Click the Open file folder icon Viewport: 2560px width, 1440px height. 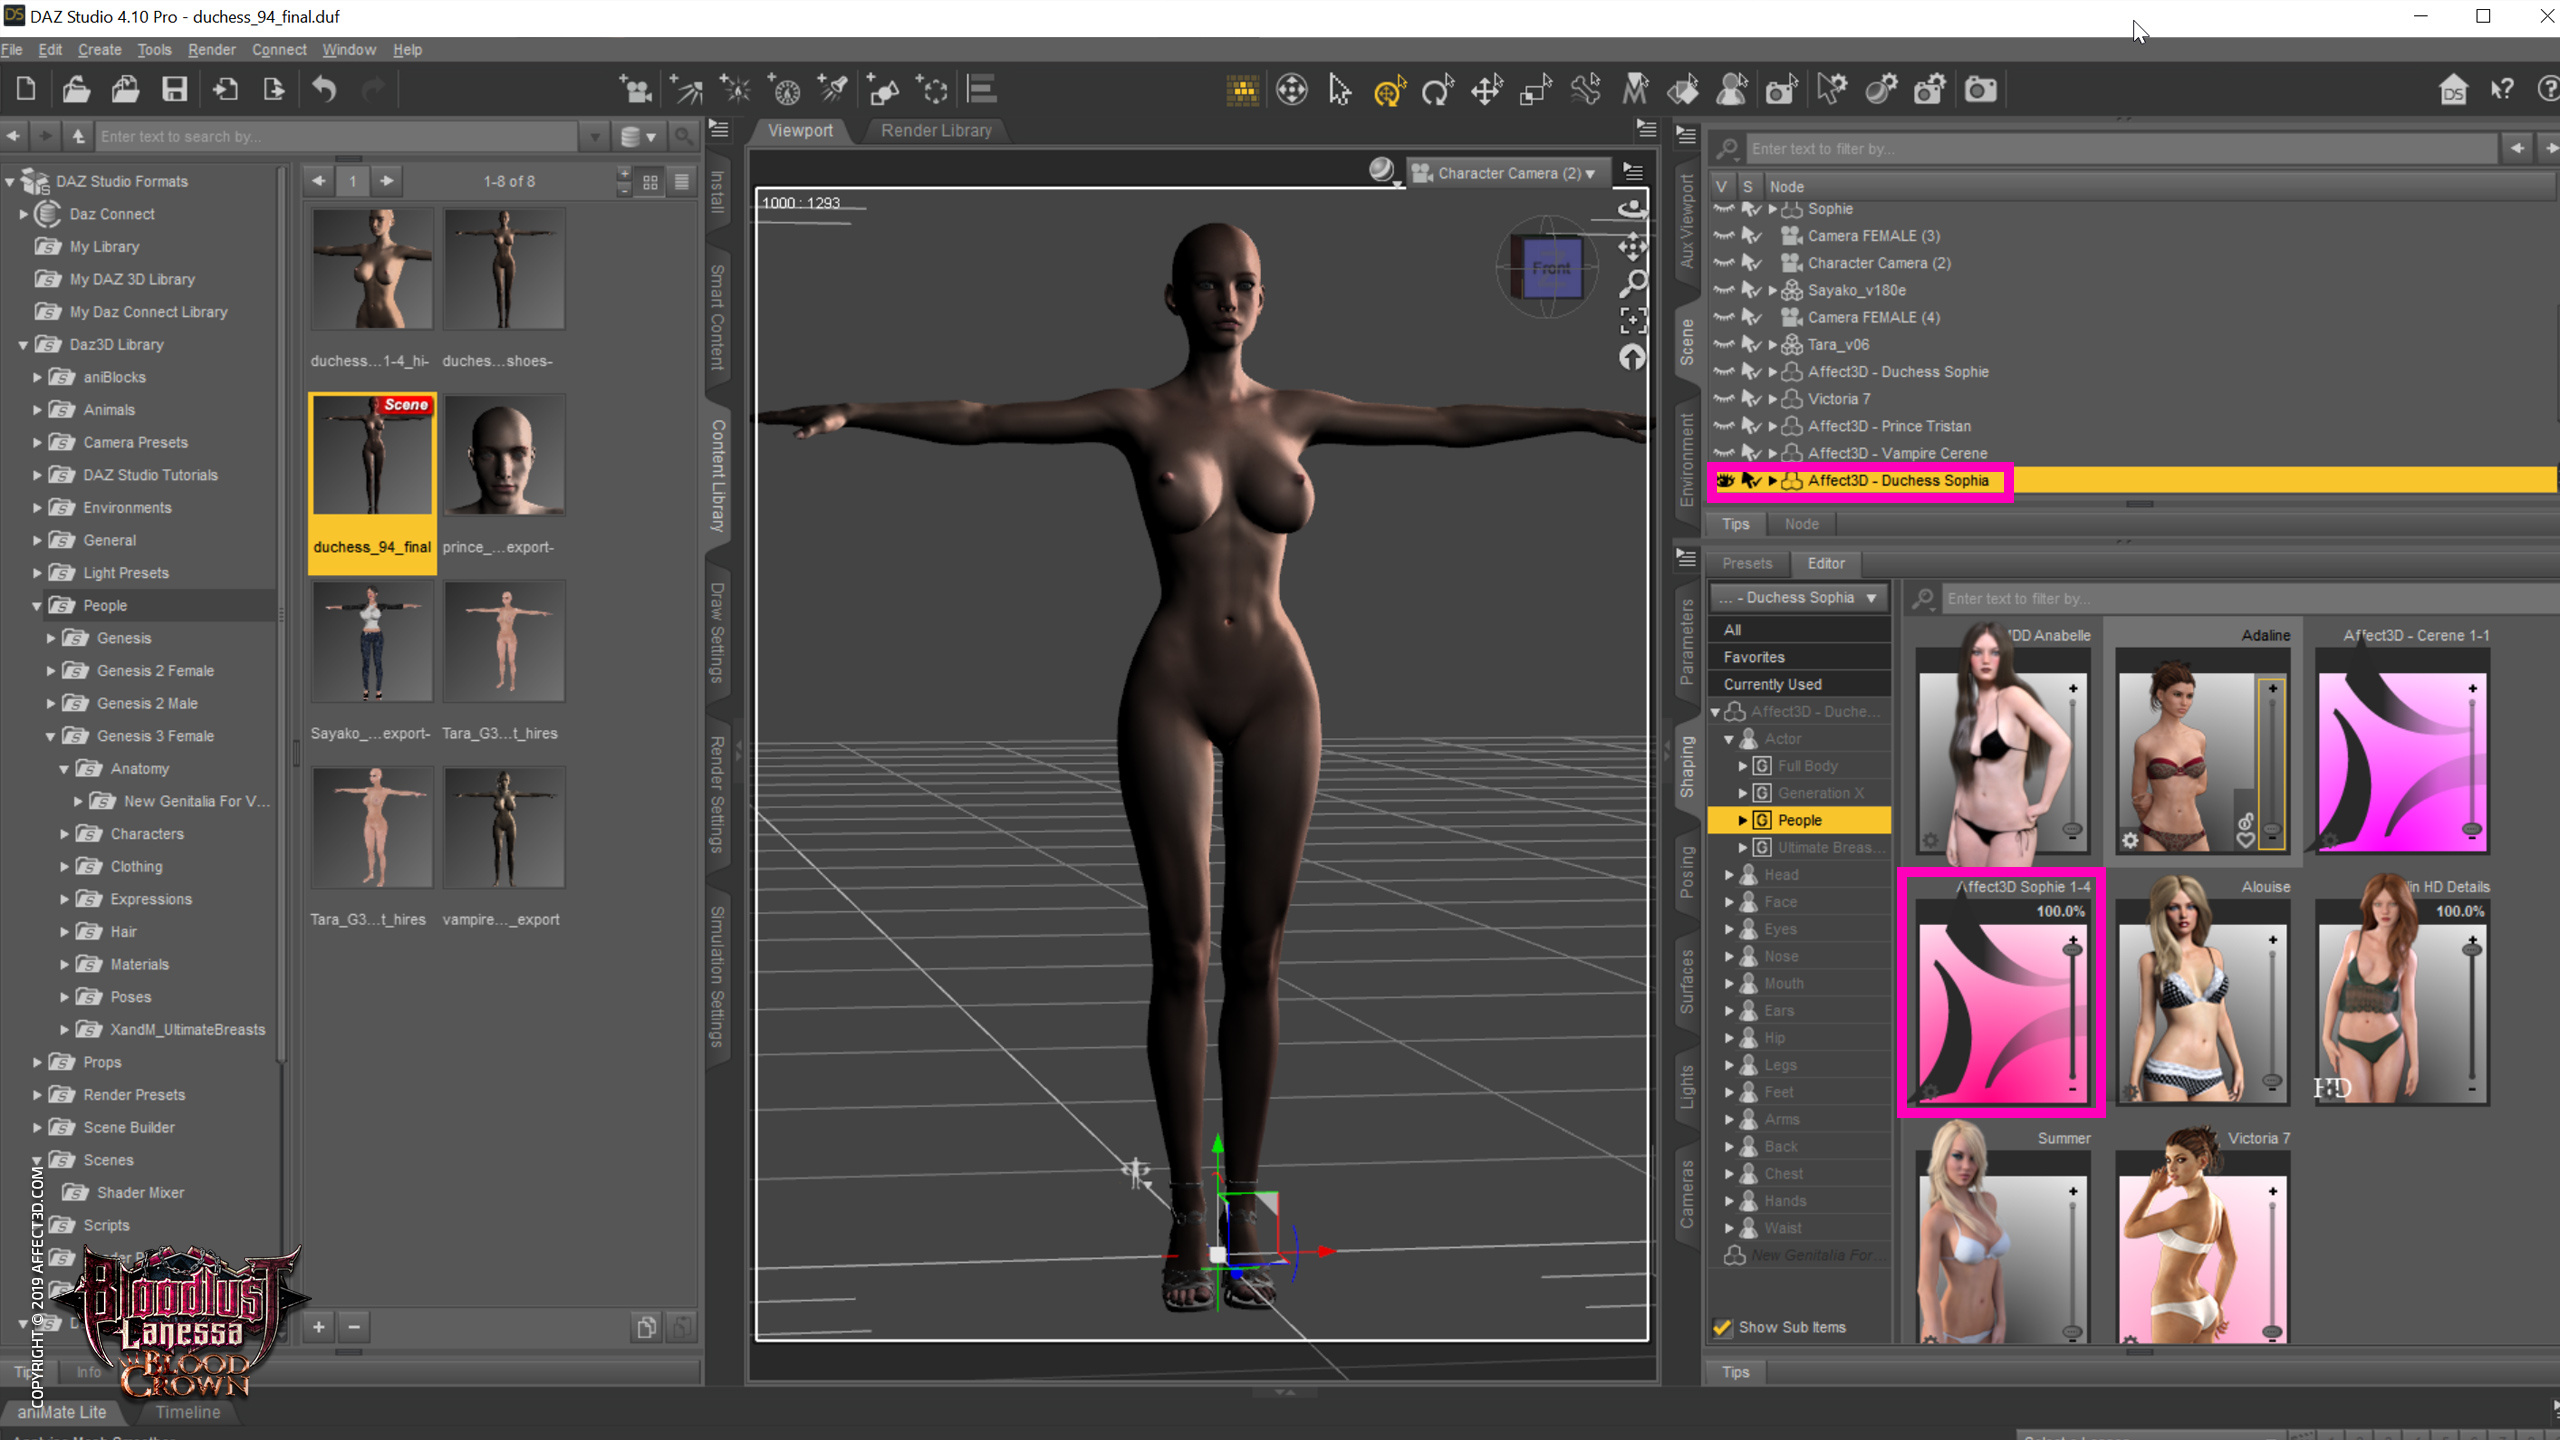click(x=76, y=90)
